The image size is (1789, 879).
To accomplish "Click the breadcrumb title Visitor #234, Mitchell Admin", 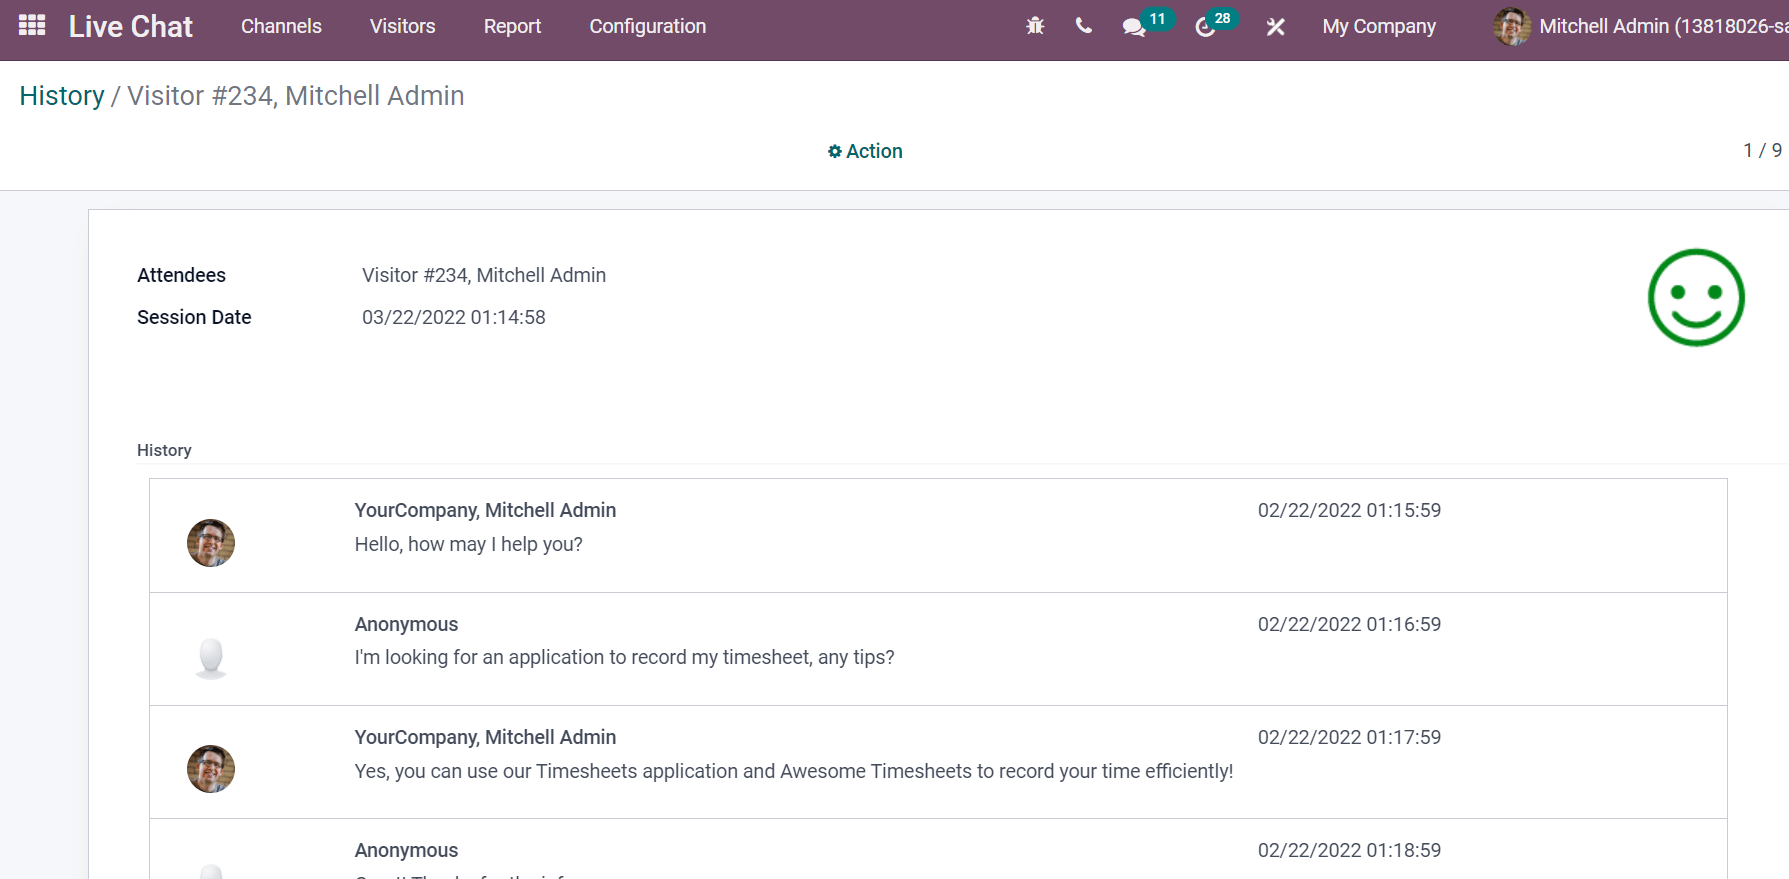I will [x=296, y=96].
